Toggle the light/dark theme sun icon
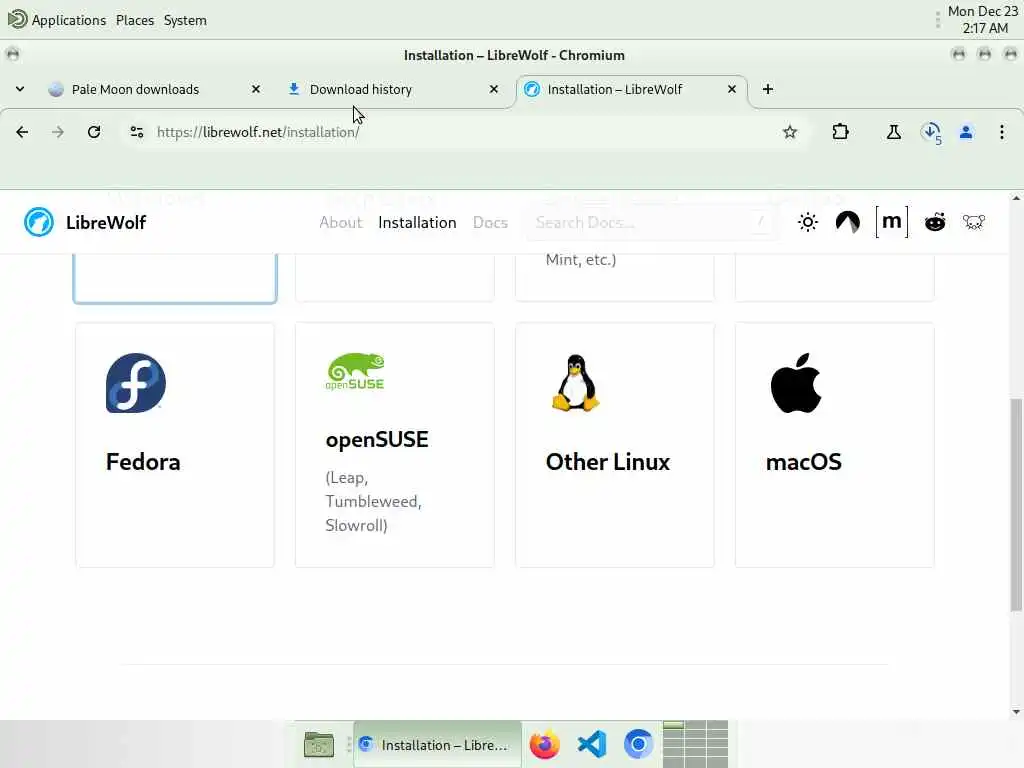The image size is (1024, 768). click(x=808, y=223)
